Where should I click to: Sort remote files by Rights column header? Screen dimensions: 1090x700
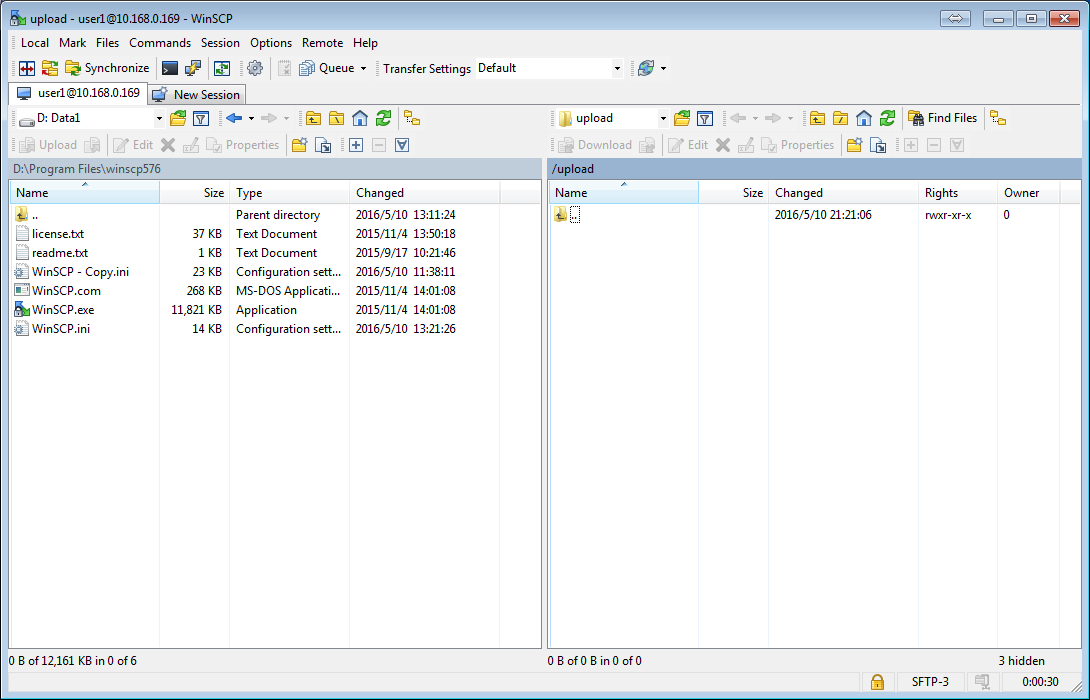click(x=958, y=193)
